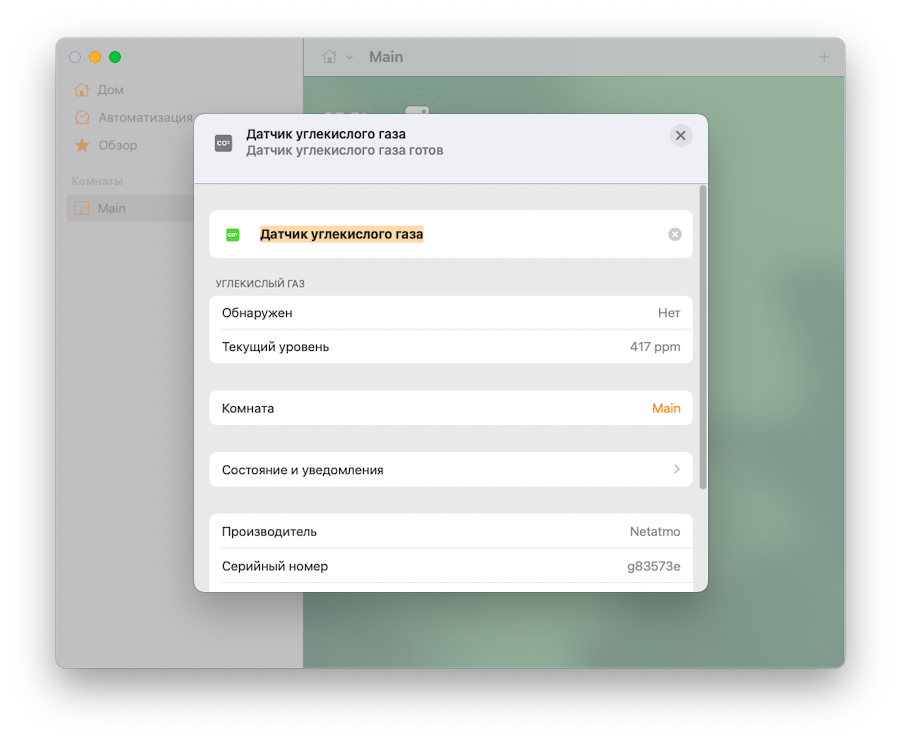The width and height of the screenshot is (901, 742).
Task: Click the Автоматизация clock icon
Action: click(x=82, y=117)
